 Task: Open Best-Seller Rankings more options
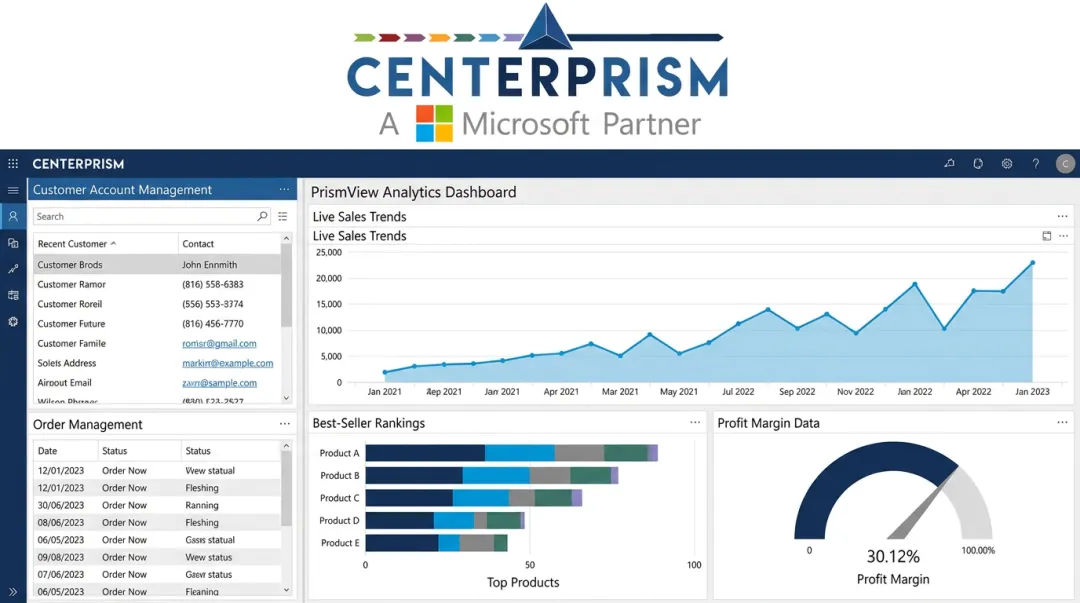[x=695, y=422]
